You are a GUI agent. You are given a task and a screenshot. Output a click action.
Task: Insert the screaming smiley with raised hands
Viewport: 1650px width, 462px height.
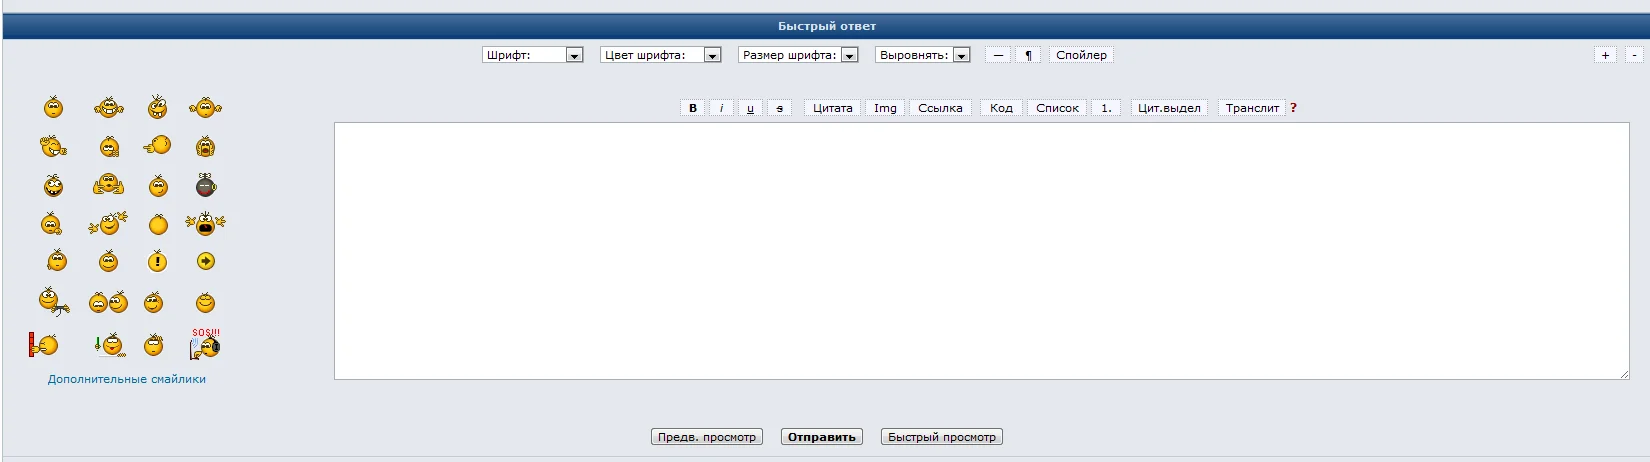(x=205, y=223)
